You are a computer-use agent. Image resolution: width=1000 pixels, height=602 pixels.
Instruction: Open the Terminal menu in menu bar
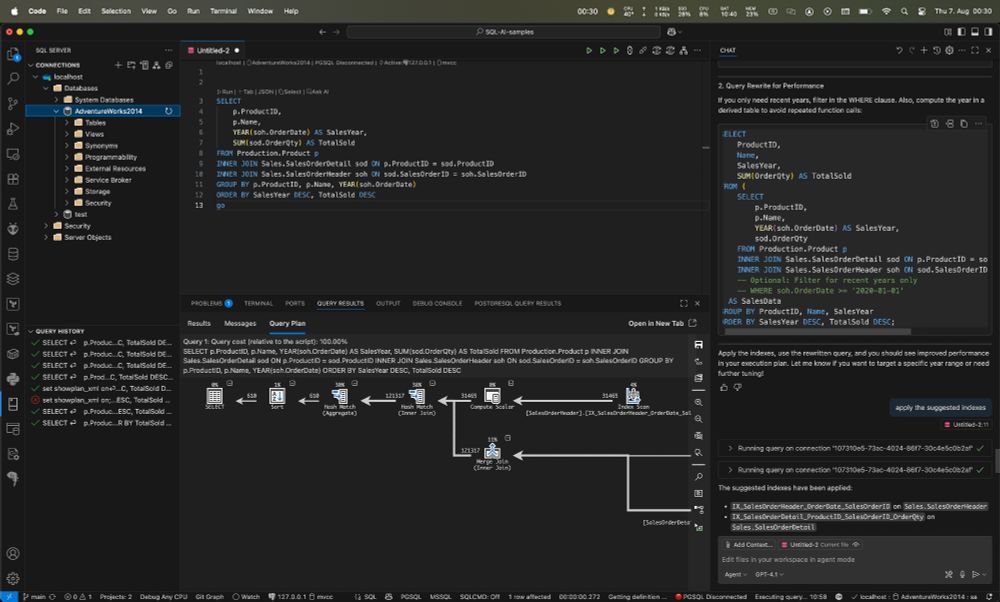coord(223,11)
